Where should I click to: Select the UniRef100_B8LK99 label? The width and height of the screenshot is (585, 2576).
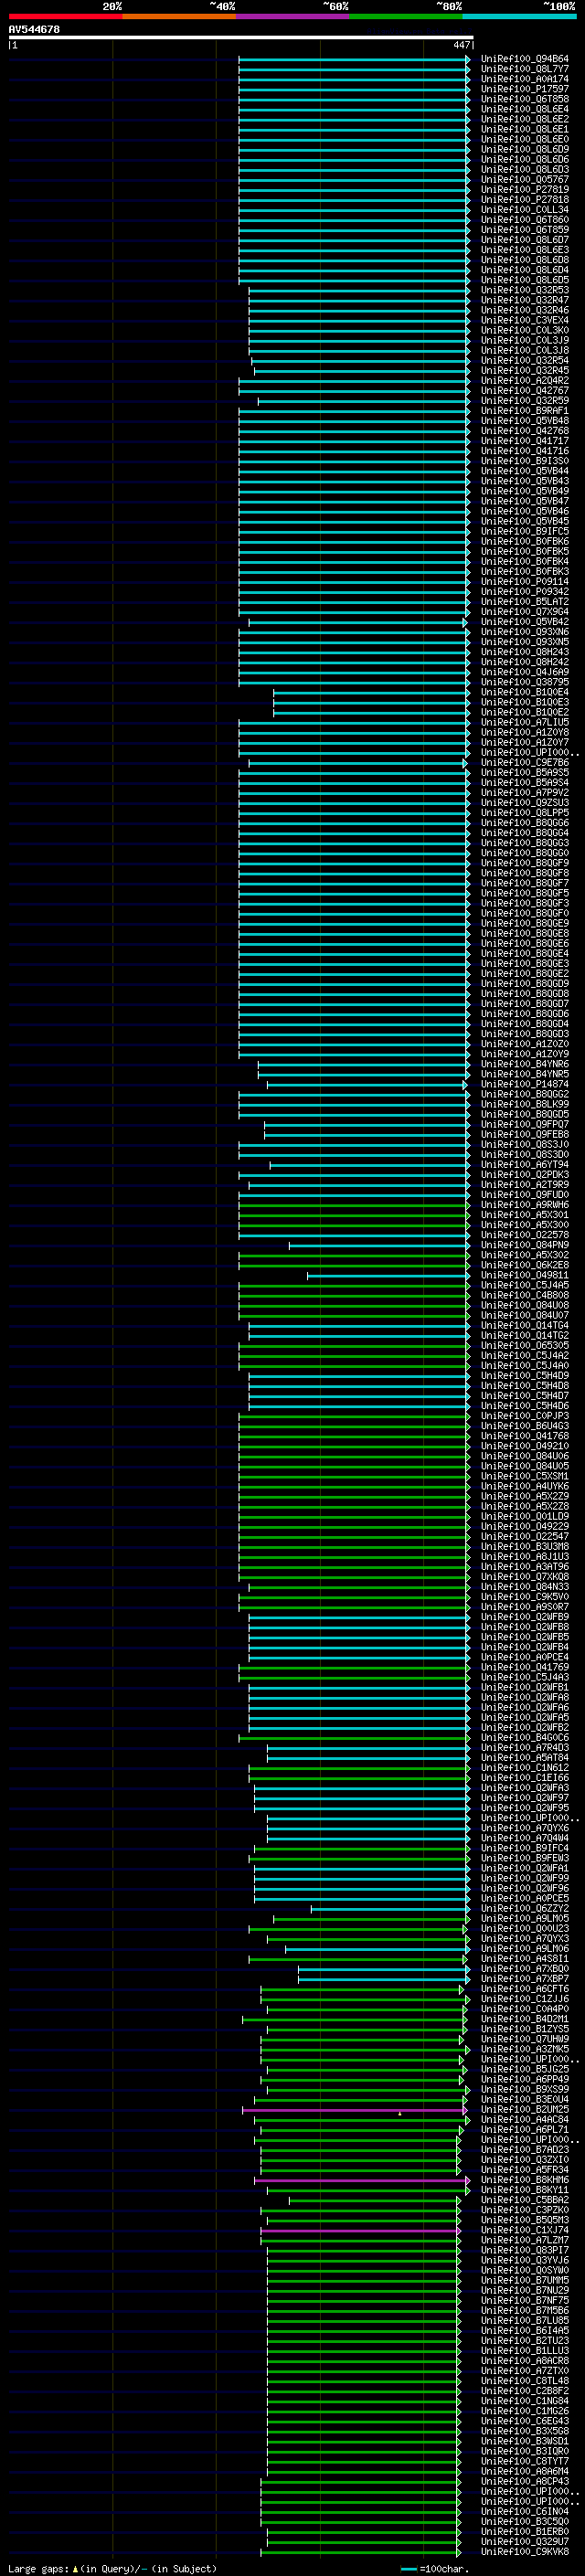(524, 1105)
